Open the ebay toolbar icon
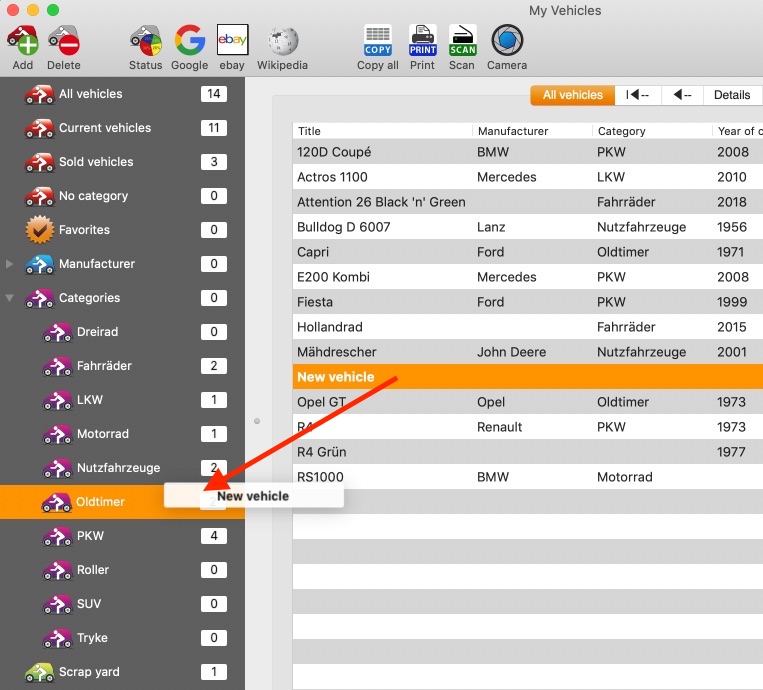Screen dimensions: 763x690 pos(232,40)
